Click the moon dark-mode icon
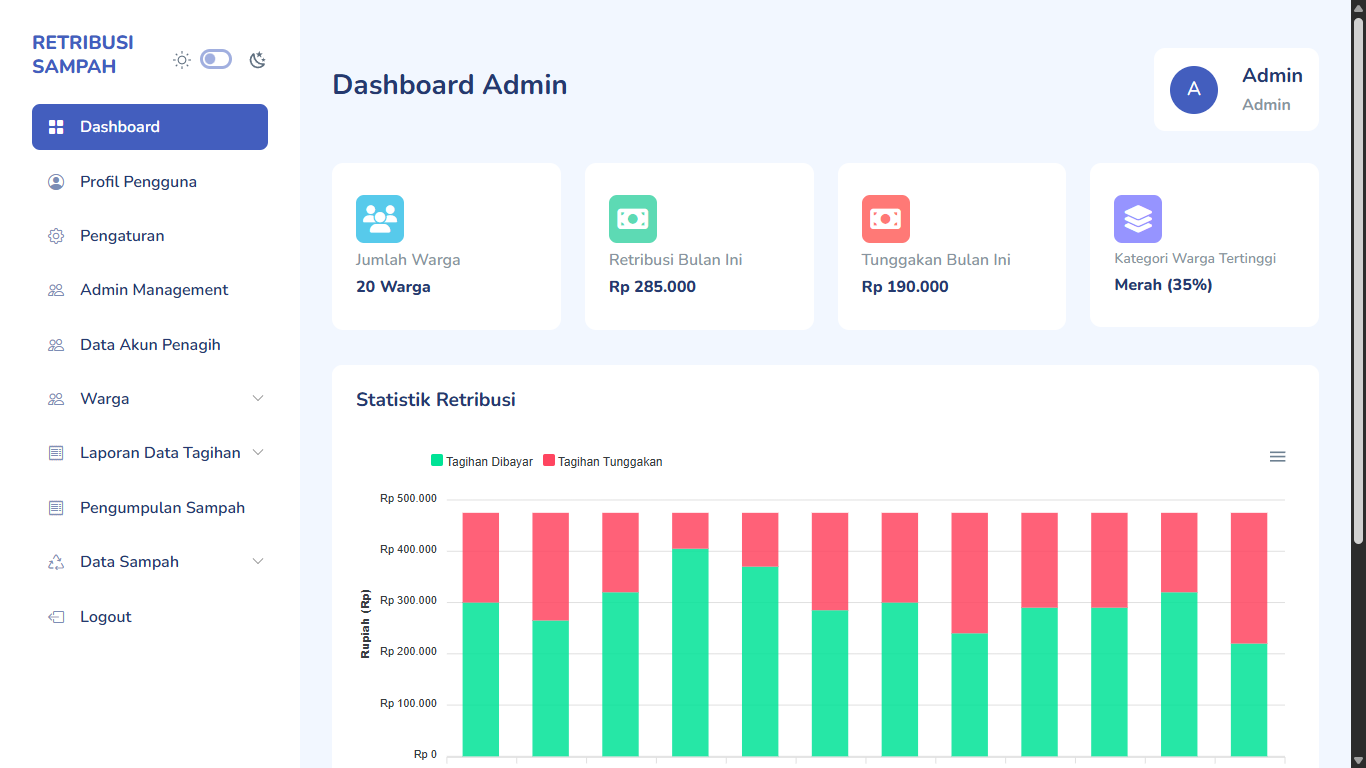This screenshot has width=1366, height=768. 258,60
